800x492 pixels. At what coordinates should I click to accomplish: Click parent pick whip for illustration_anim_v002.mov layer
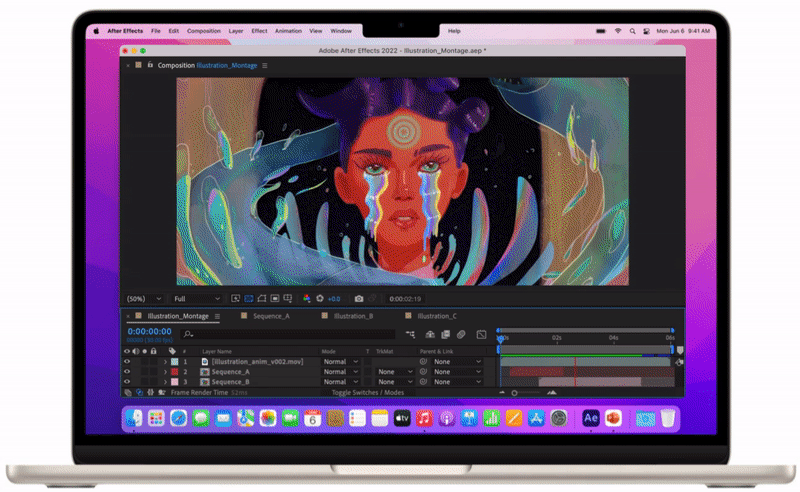coord(423,361)
